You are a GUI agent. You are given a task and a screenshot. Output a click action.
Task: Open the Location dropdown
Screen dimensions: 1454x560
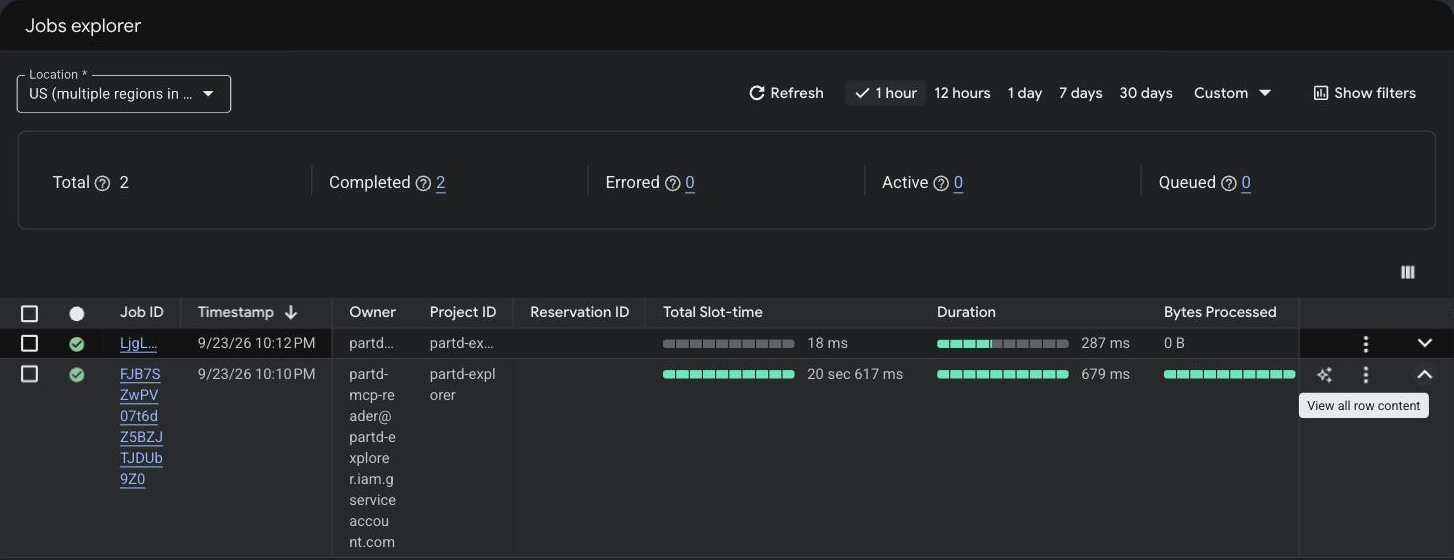coord(124,94)
